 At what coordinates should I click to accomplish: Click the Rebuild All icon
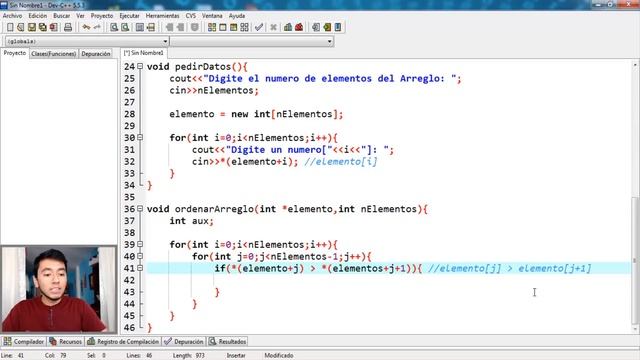[x=244, y=27]
